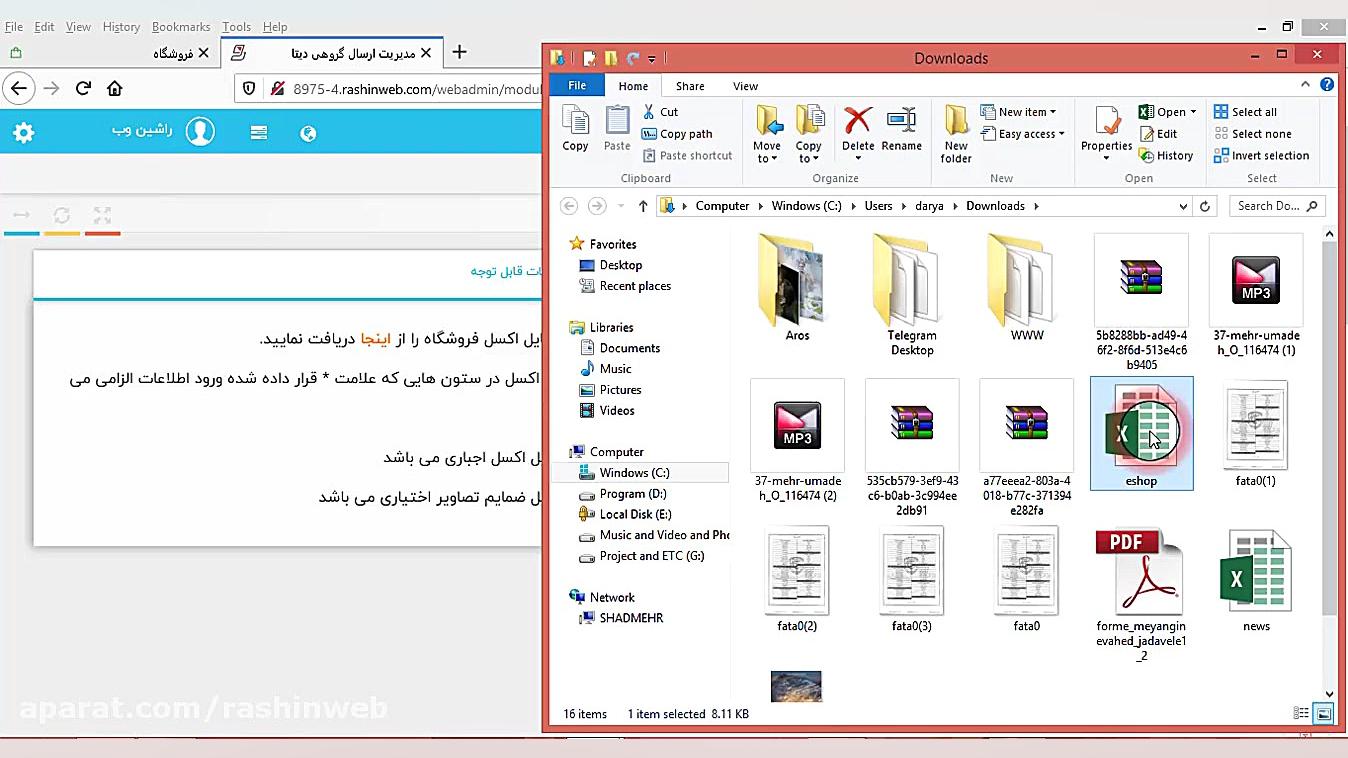The width and height of the screenshot is (1348, 758).
Task: Select the fata0(1) document file
Action: coord(1256,434)
